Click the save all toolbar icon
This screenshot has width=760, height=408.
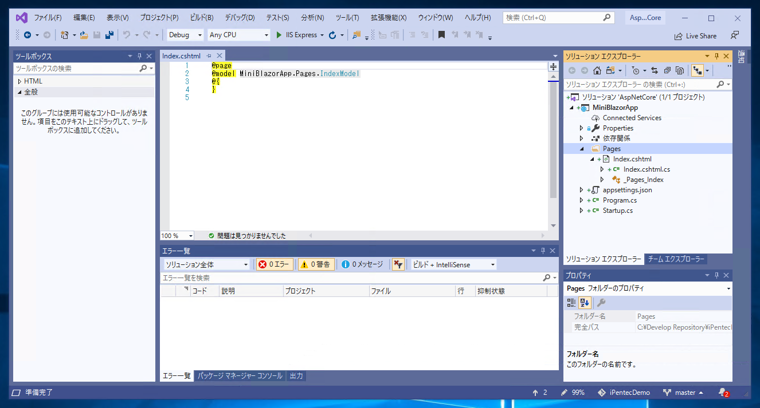[x=109, y=35]
